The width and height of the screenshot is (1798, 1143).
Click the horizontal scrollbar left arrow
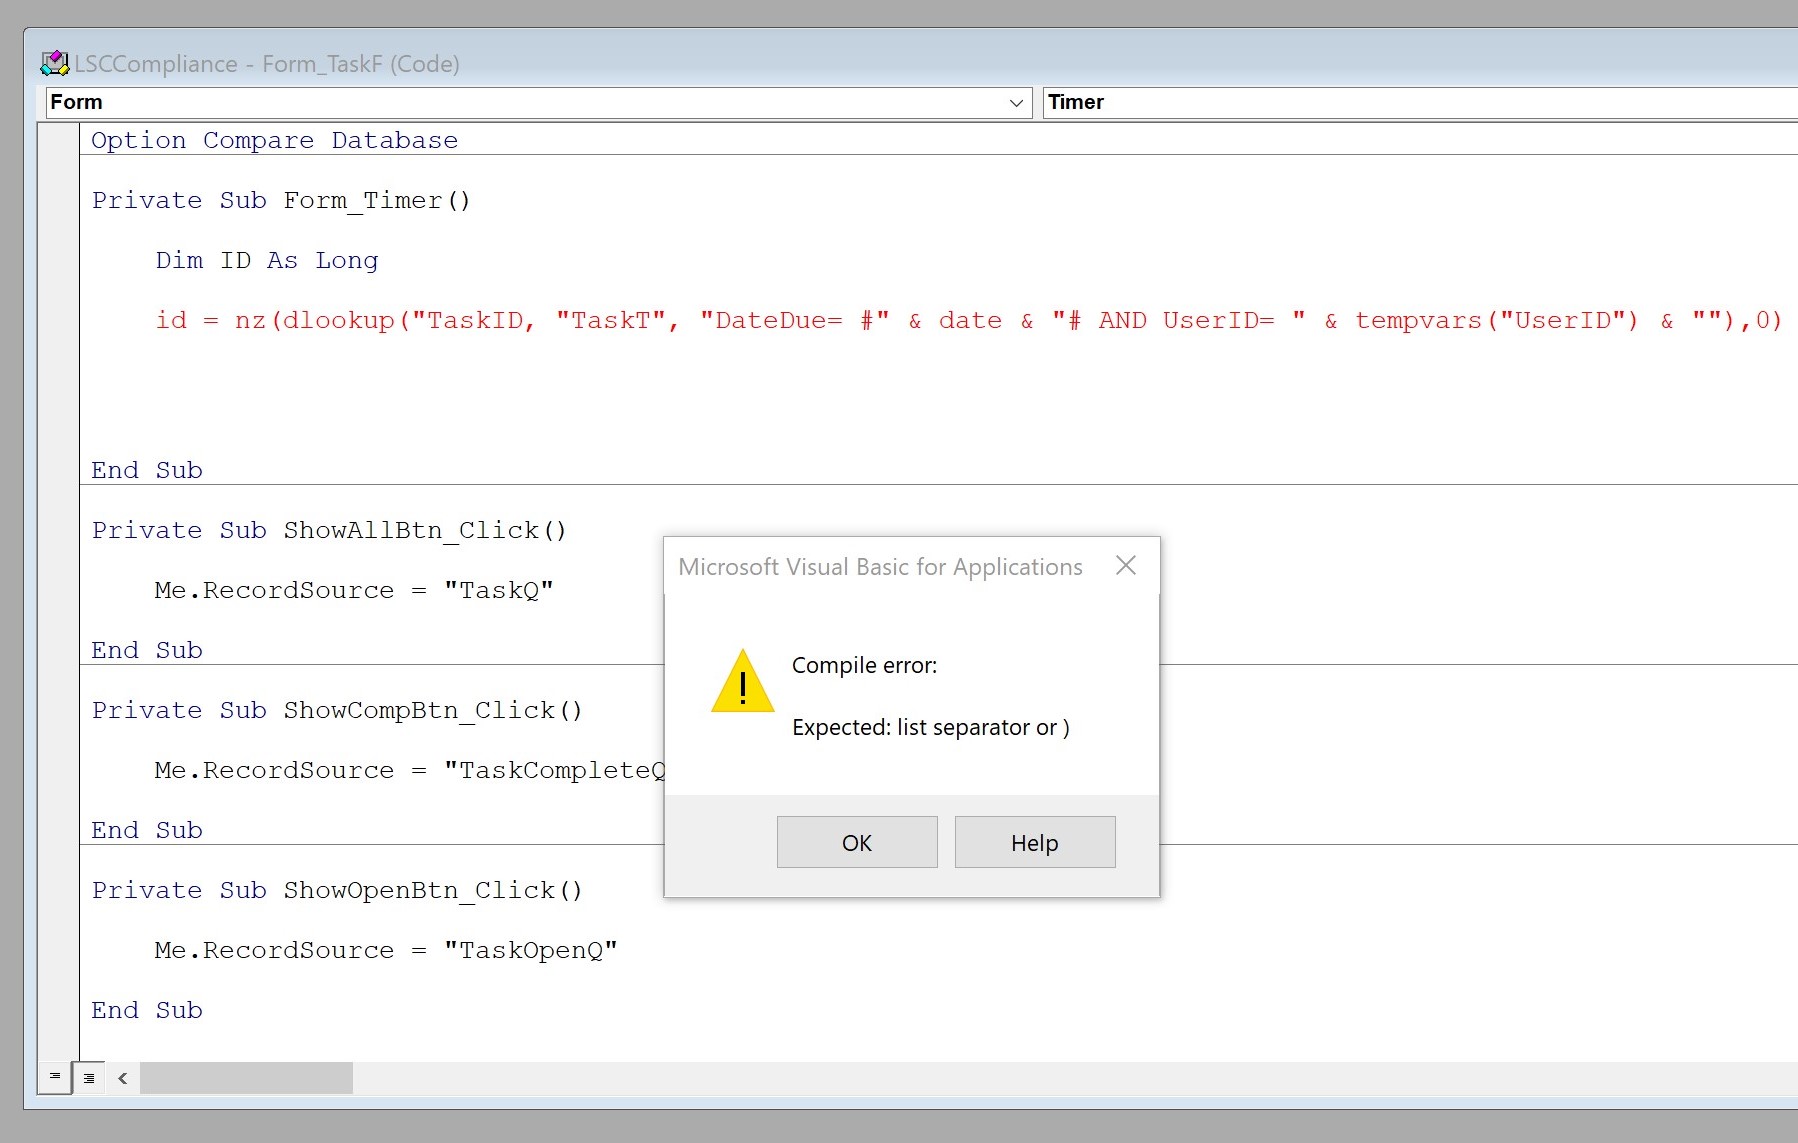pos(123,1078)
